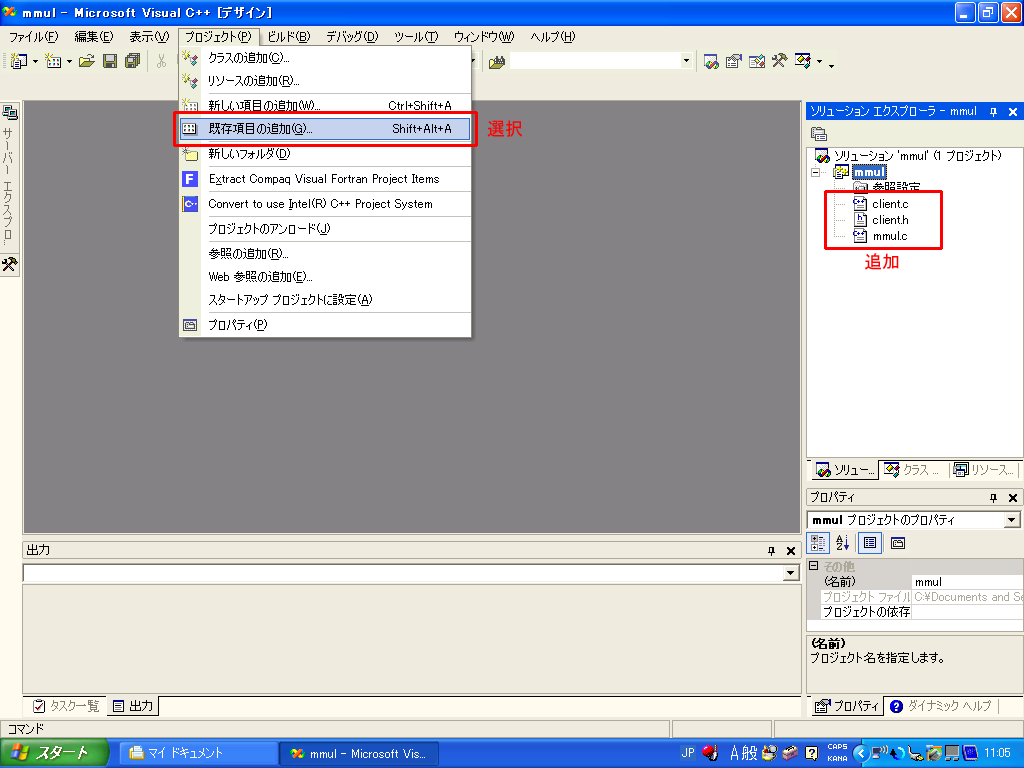Open the ツール(T) menu

click(x=416, y=37)
